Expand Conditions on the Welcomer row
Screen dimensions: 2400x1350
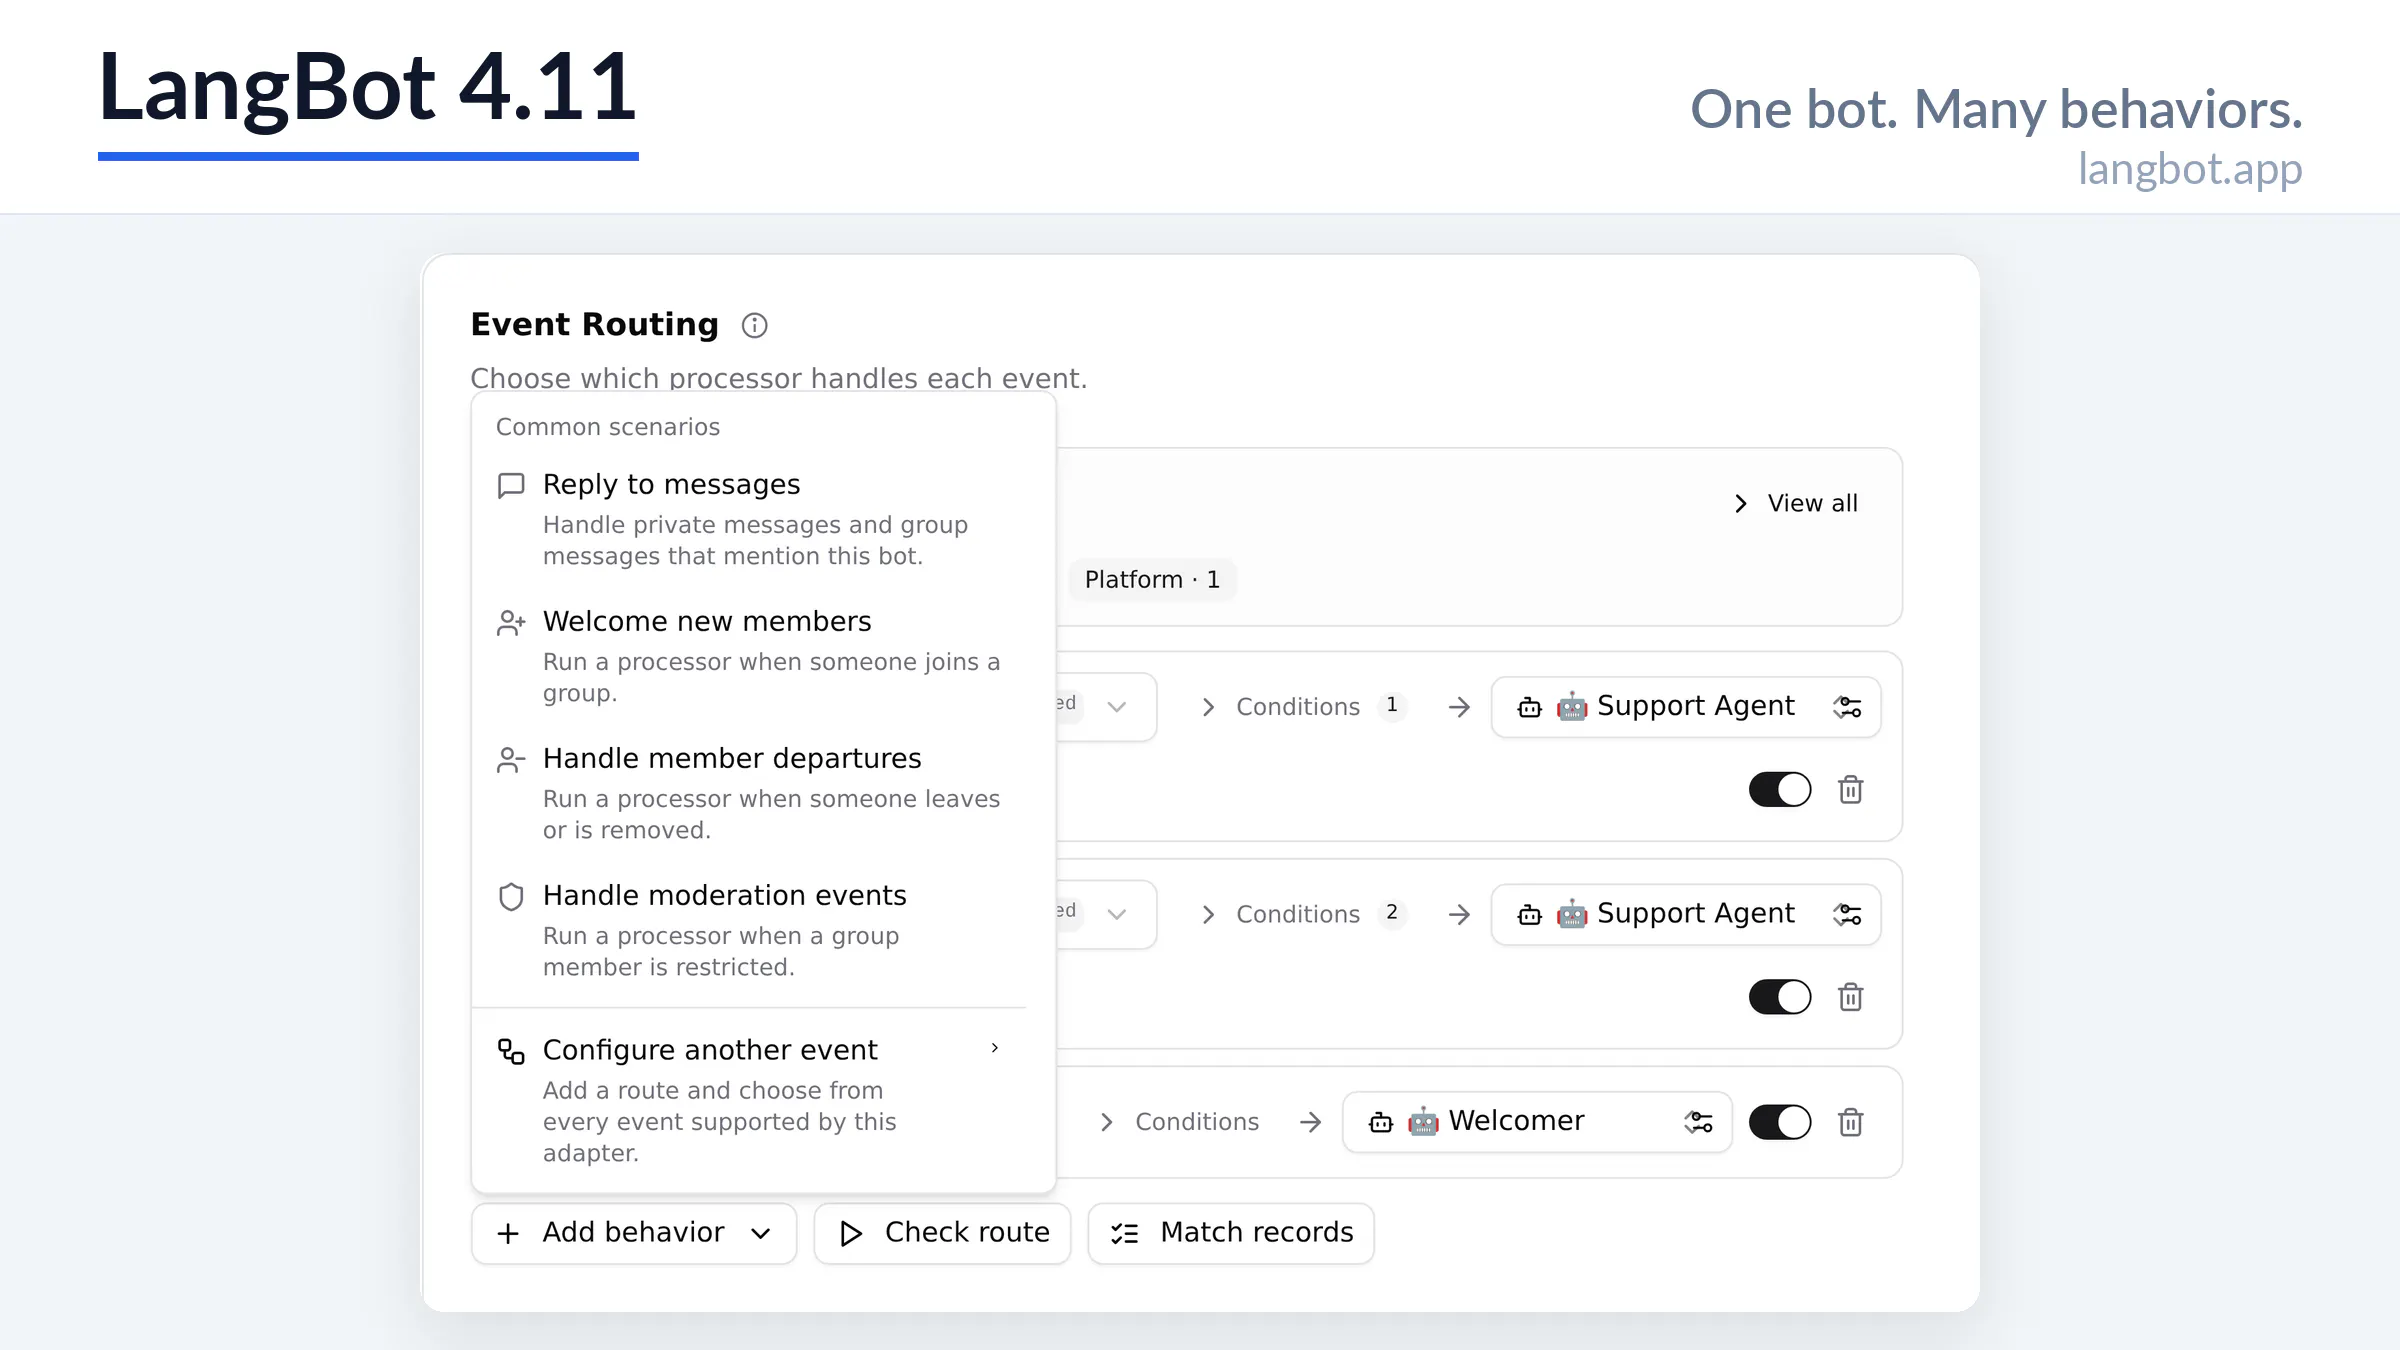(1178, 1122)
